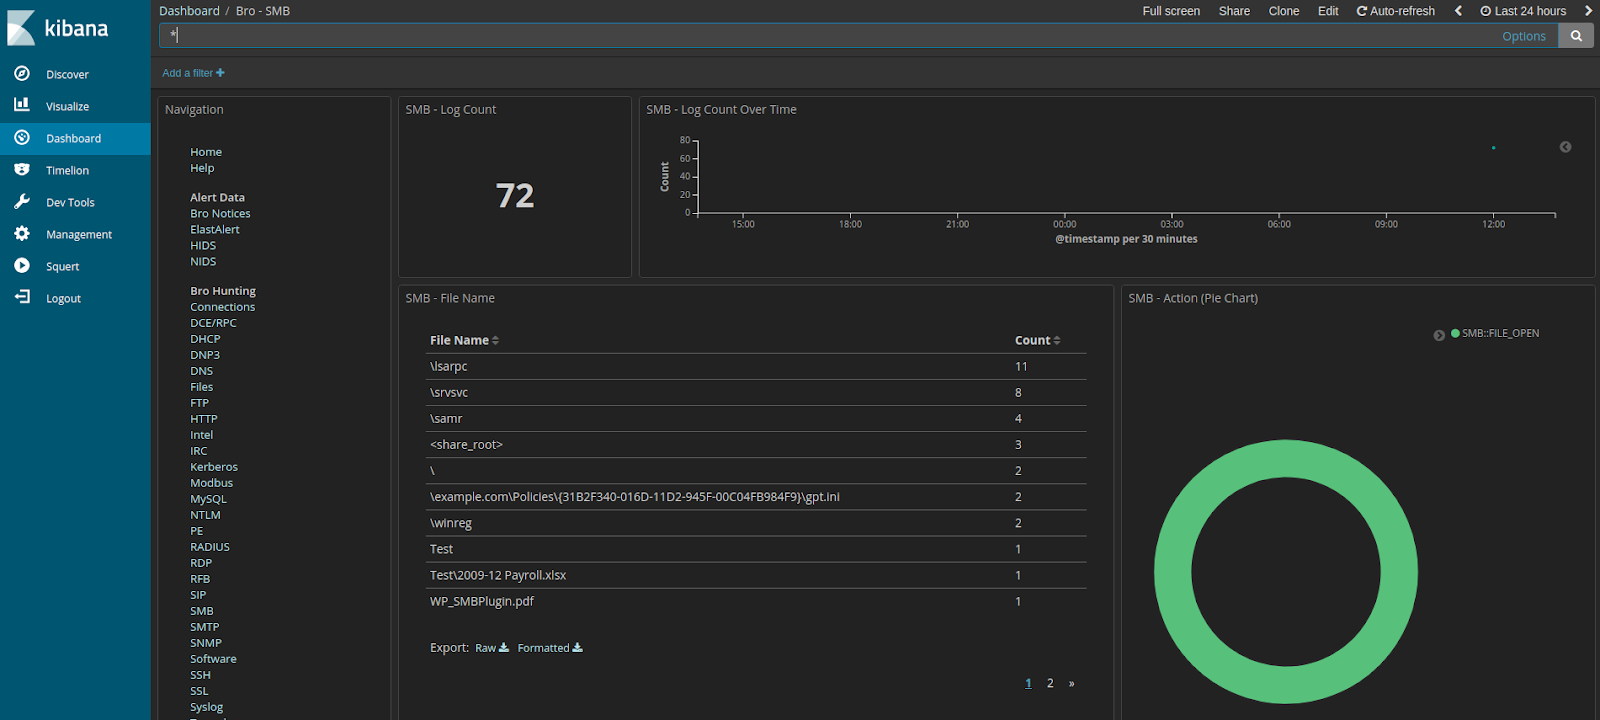
Task: Click the Logout arrow icon
Action: [x=22, y=297]
